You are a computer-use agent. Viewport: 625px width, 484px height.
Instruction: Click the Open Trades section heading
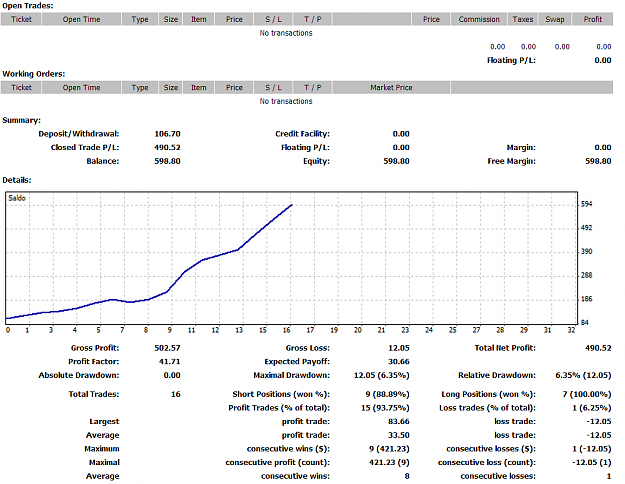(x=28, y=6)
